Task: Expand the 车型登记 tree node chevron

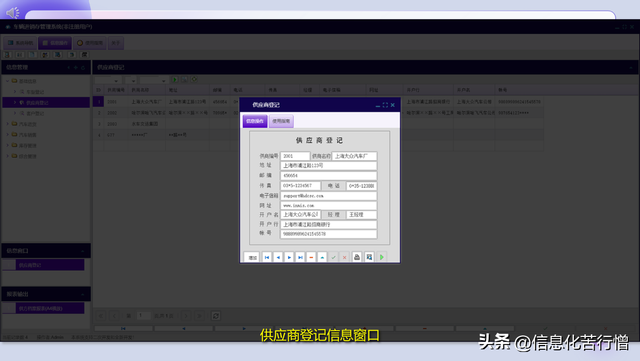Action: point(15,92)
